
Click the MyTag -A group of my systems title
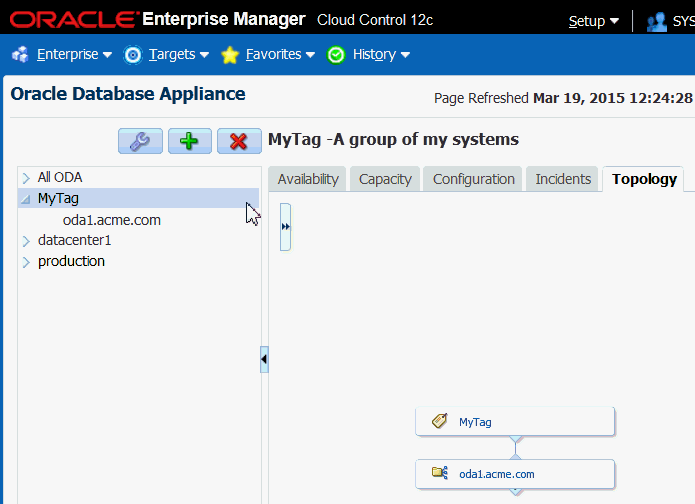(x=393, y=140)
